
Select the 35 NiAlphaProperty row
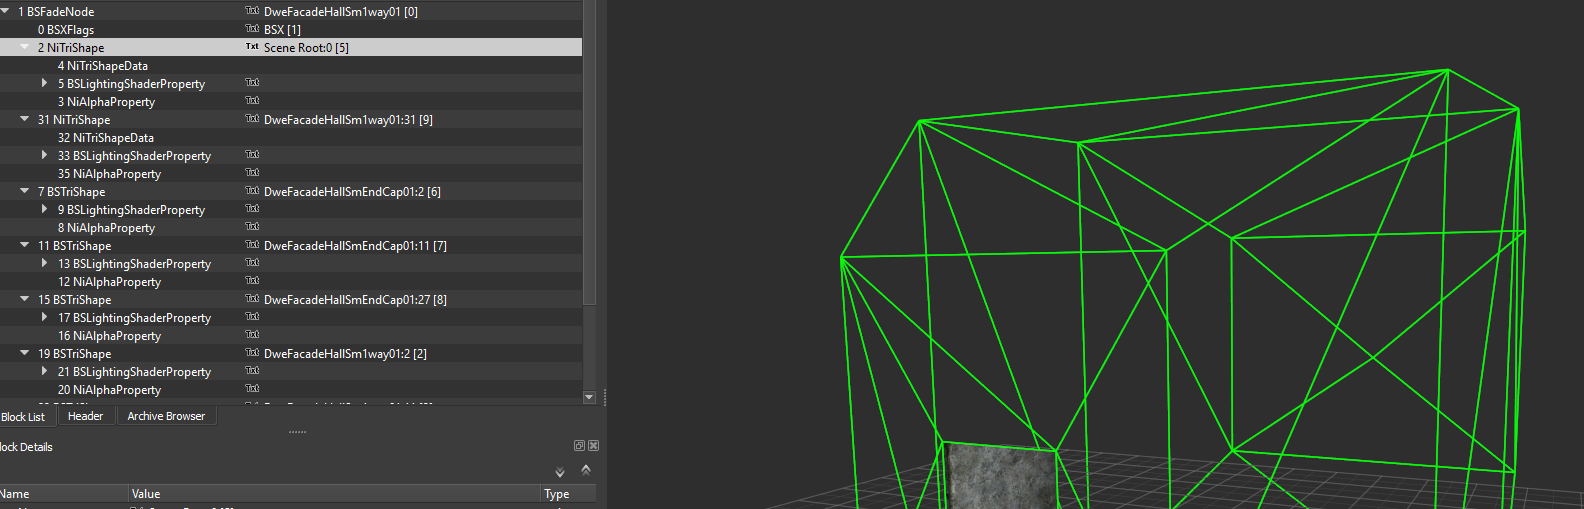[x=291, y=173]
